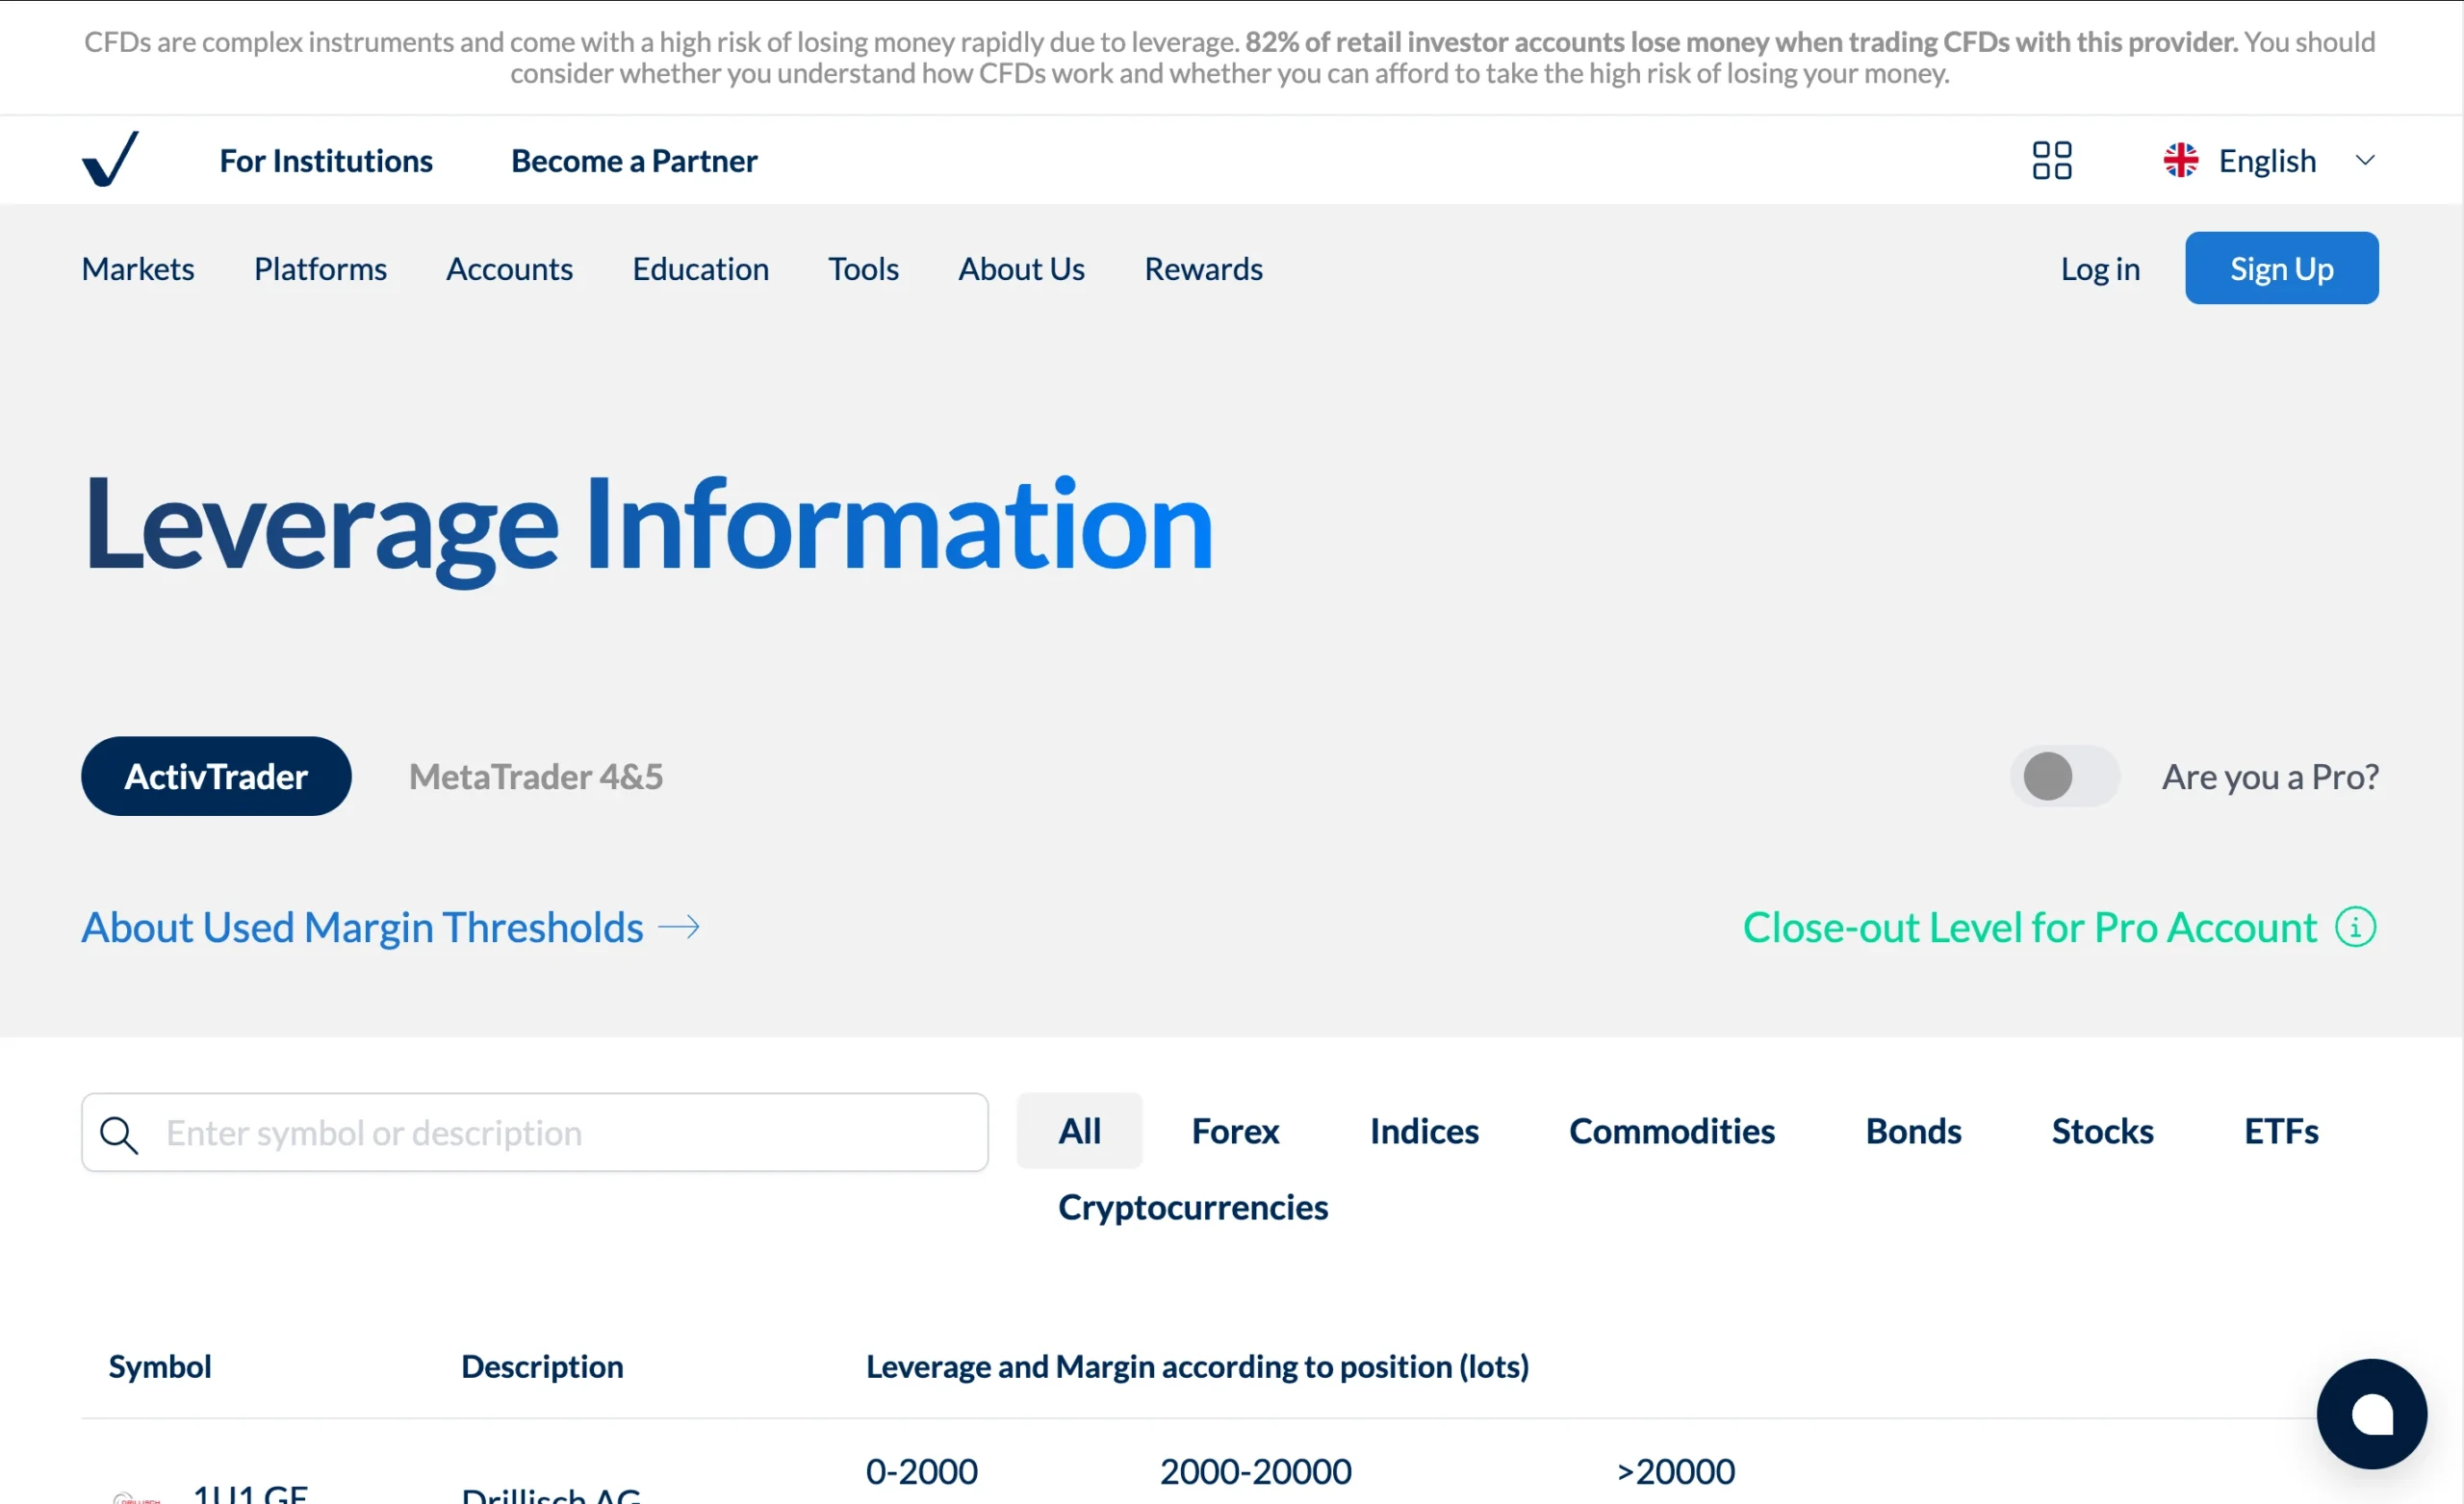Click the search magnifier icon
Screen dimensions: 2464x1504
119,1134
